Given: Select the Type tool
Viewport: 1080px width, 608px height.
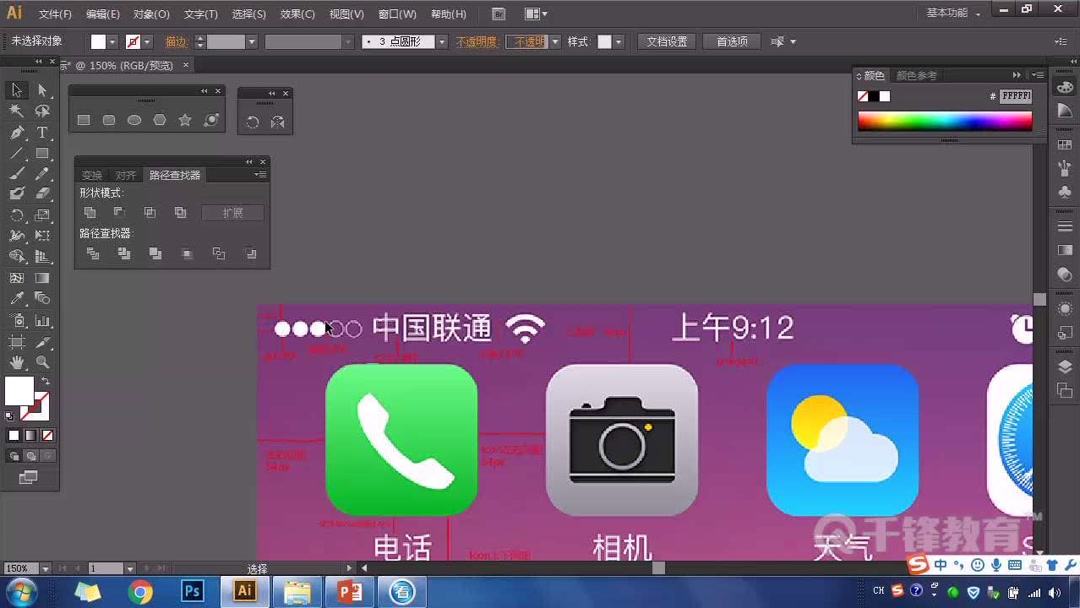Looking at the screenshot, I should (42, 131).
